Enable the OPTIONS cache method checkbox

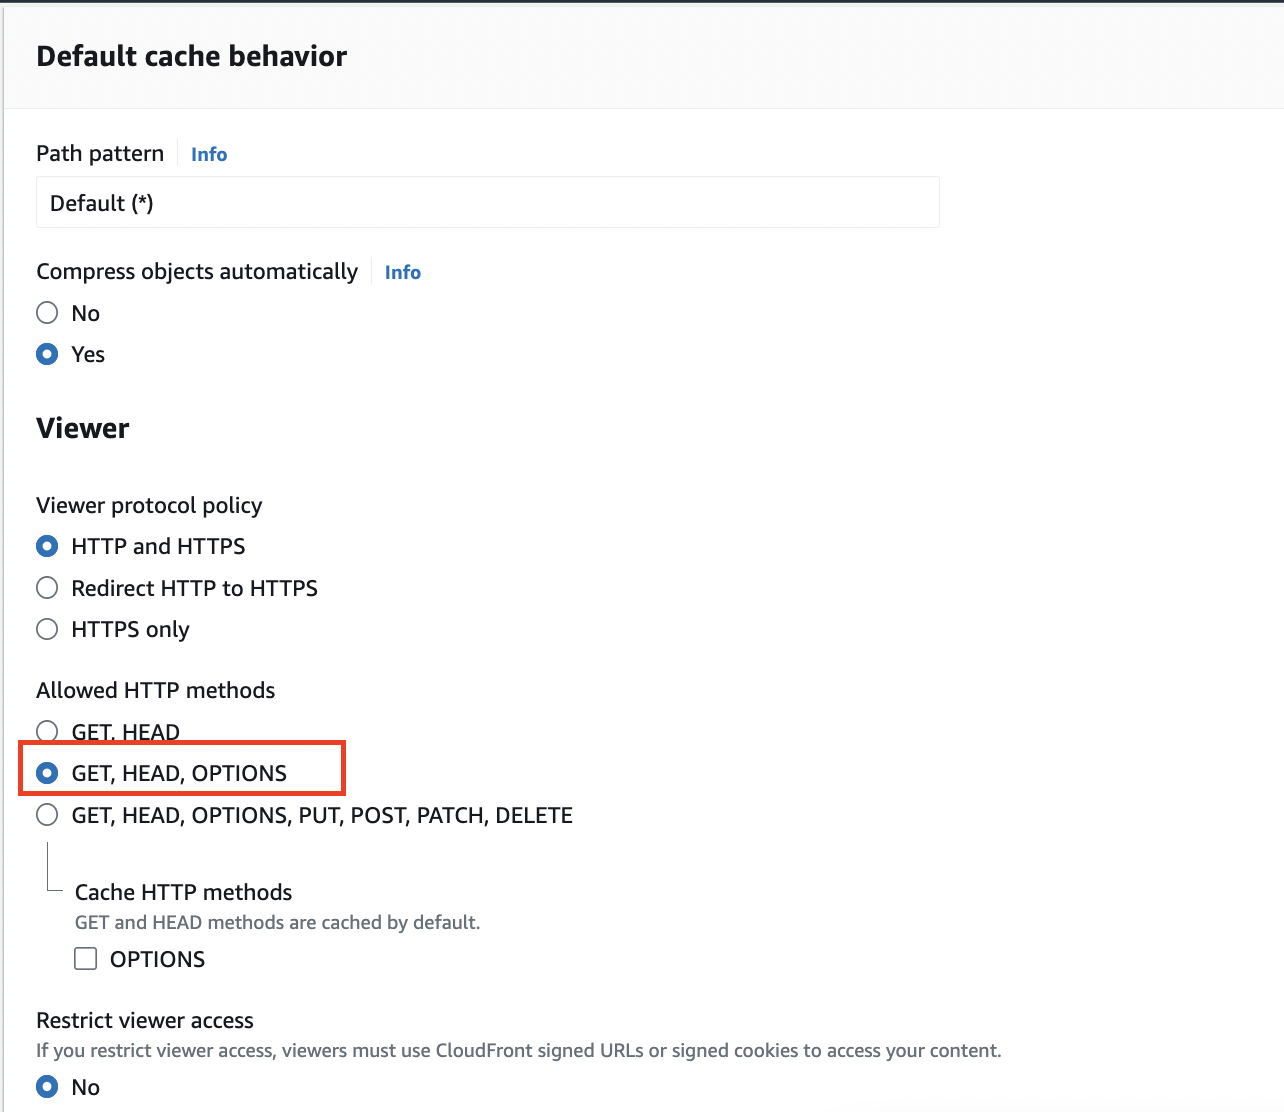point(86,959)
